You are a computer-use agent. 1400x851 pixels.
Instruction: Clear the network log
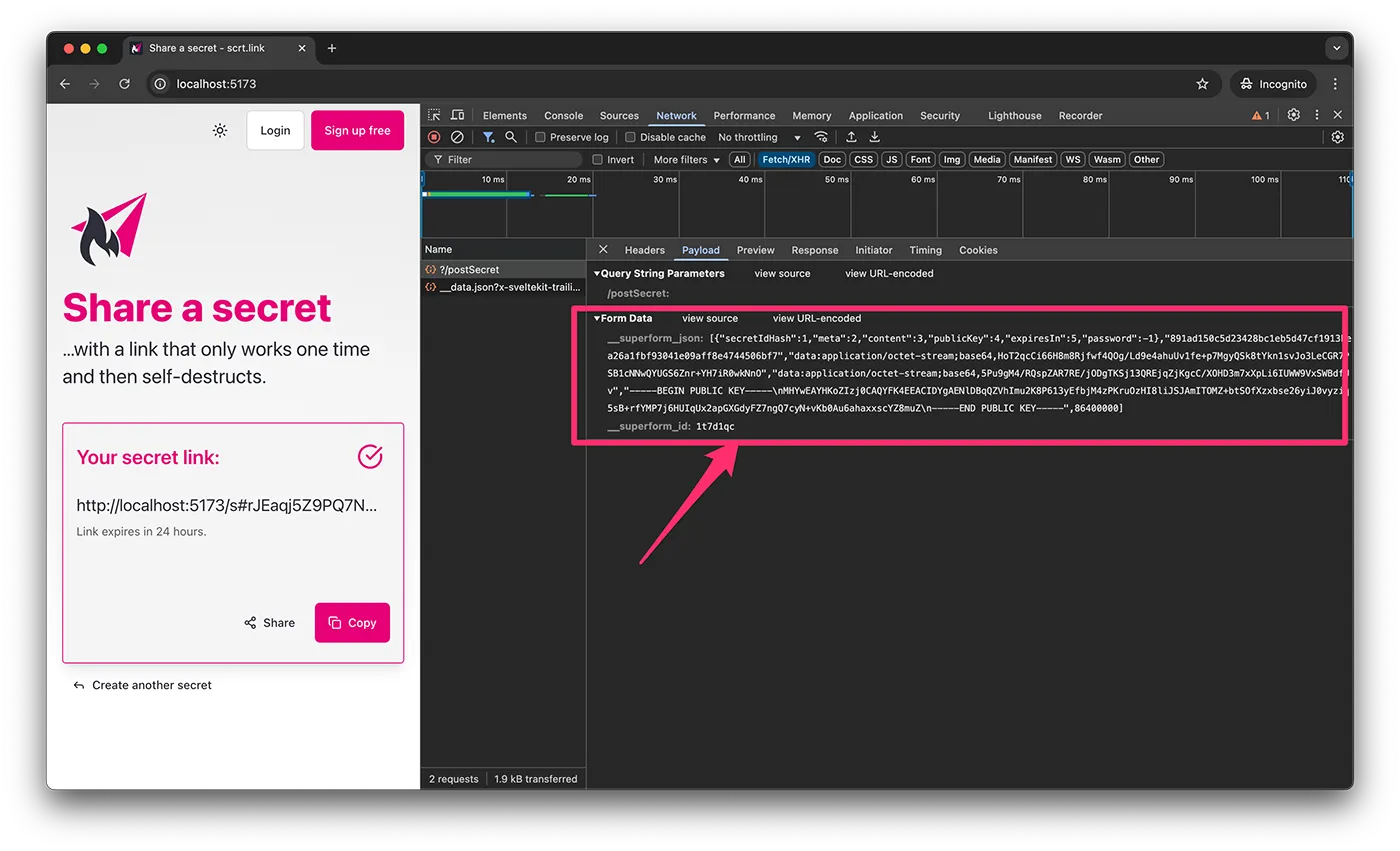pos(457,137)
